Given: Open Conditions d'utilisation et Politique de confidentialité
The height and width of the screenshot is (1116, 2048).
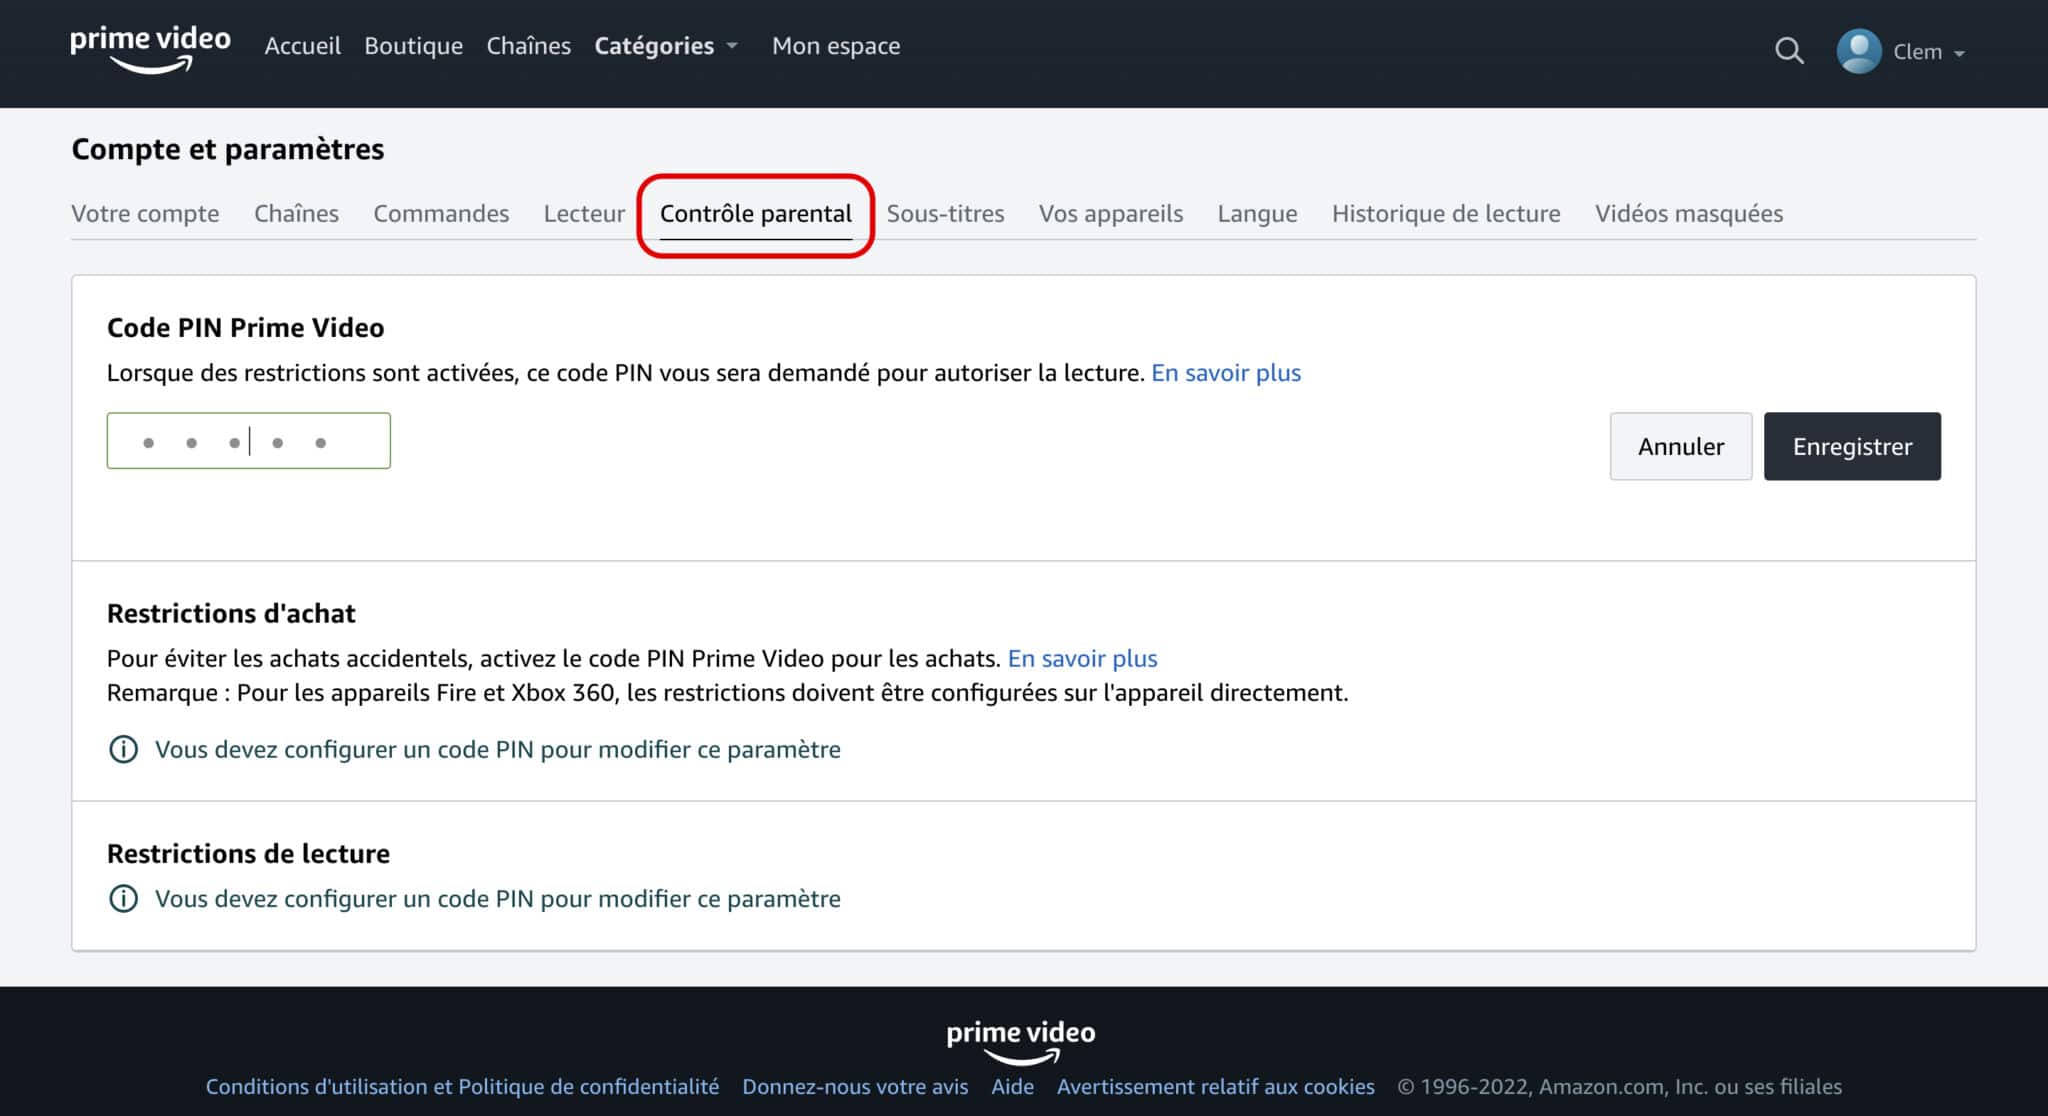Looking at the screenshot, I should pos(462,1086).
